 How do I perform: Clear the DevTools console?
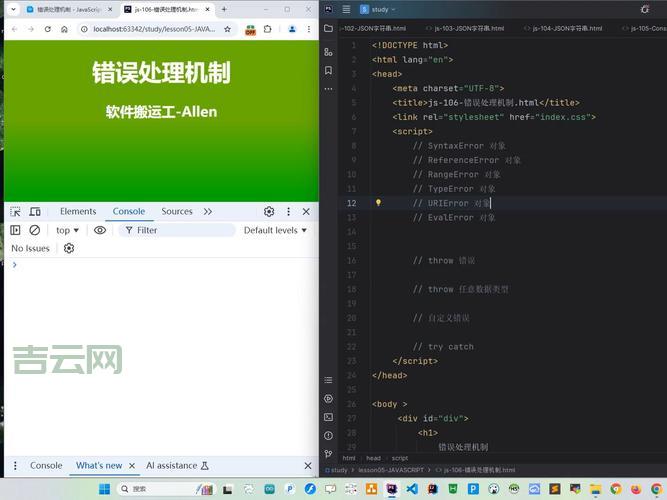pyautogui.click(x=34, y=230)
